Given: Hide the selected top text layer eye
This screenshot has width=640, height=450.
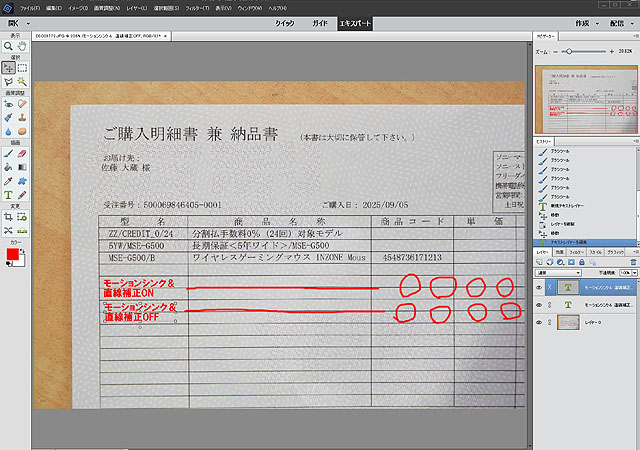Looking at the screenshot, I should pyautogui.click(x=539, y=287).
